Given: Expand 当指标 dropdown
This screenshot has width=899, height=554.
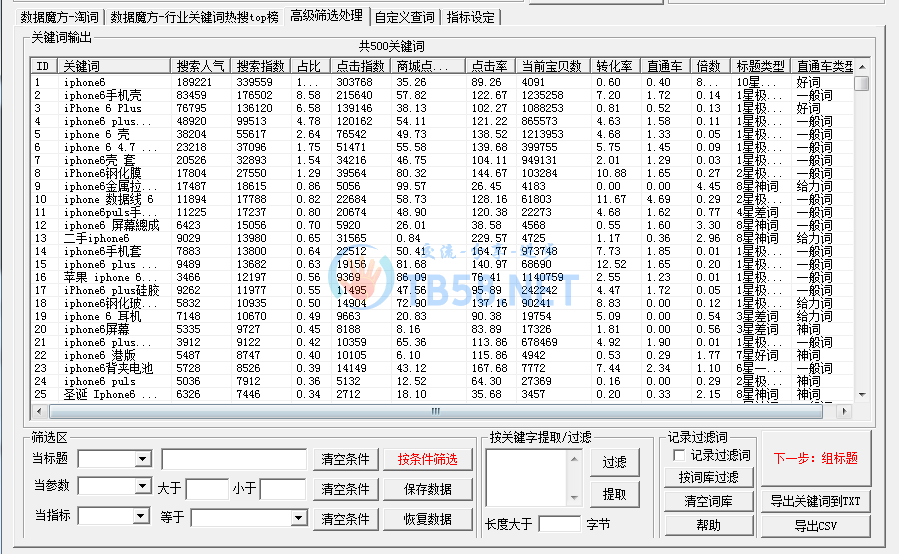Looking at the screenshot, I should [140, 516].
